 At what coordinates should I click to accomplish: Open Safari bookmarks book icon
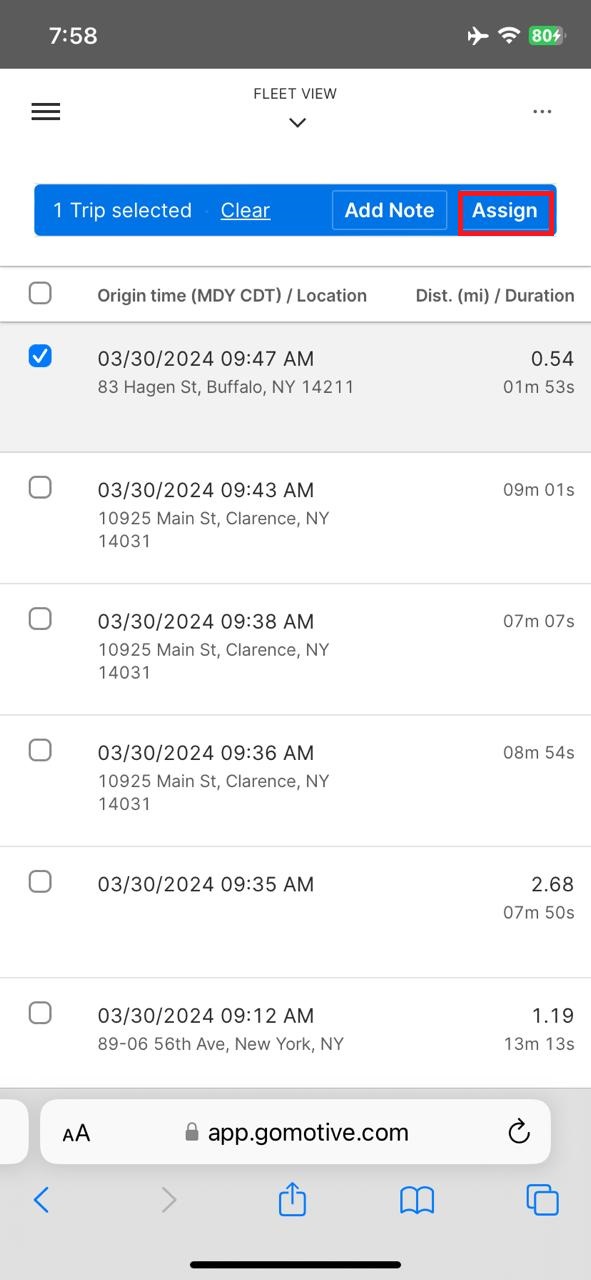417,1199
